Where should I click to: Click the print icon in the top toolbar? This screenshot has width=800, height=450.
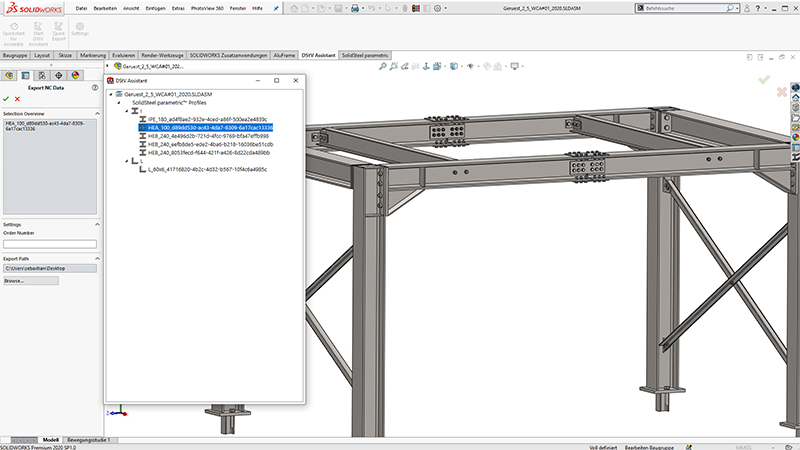pyautogui.click(x=355, y=8)
